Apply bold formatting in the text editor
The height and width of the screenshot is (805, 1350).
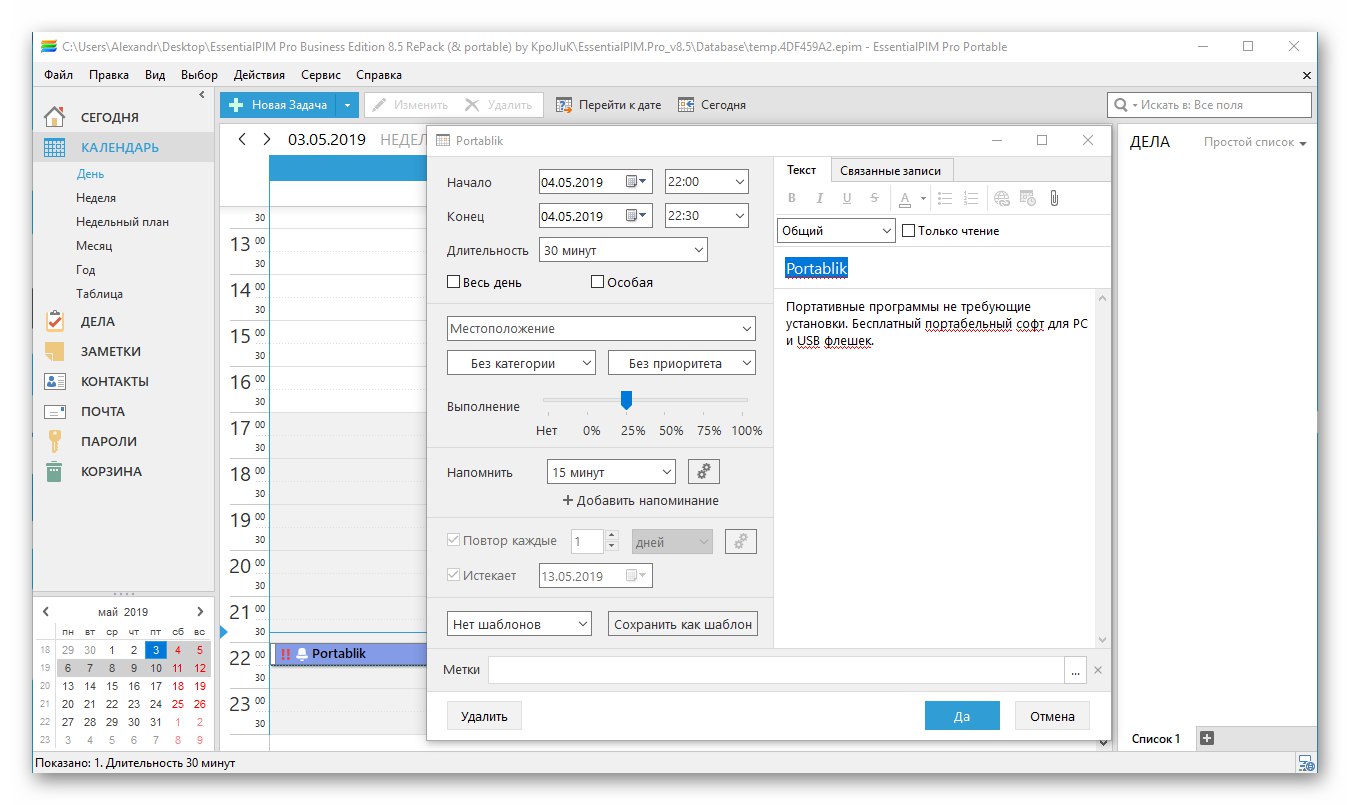[x=792, y=199]
